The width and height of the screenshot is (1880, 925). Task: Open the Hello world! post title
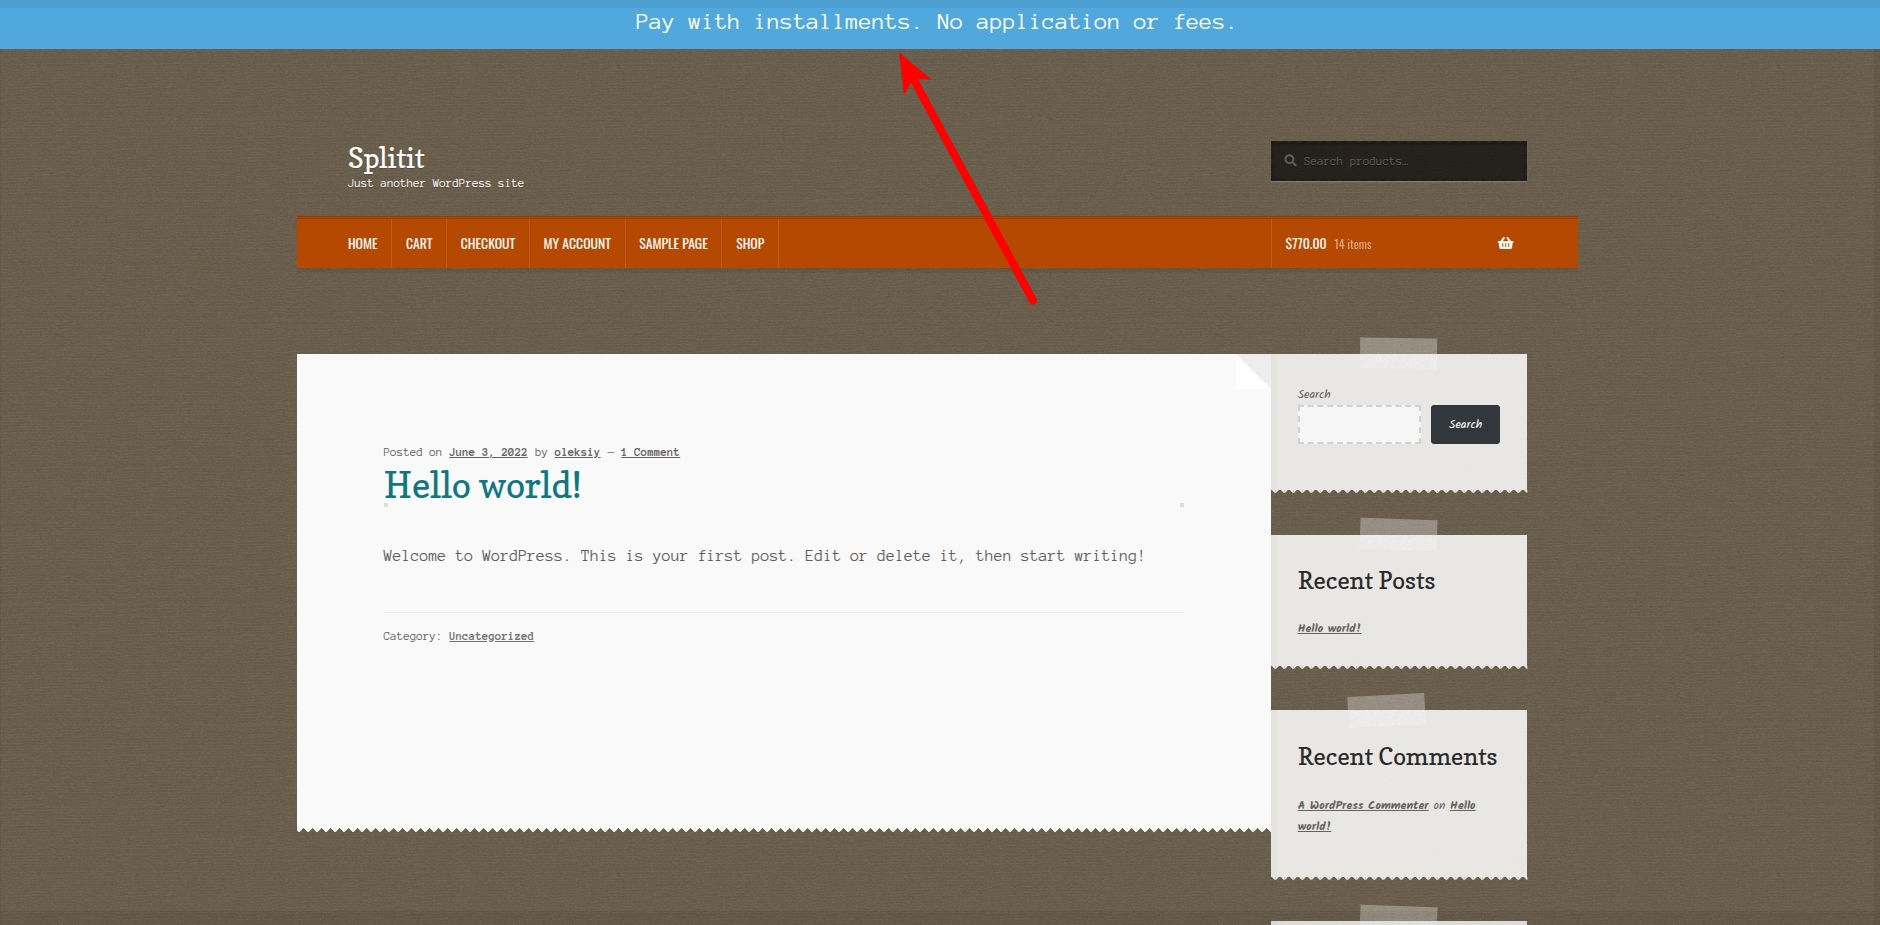pyautogui.click(x=482, y=486)
